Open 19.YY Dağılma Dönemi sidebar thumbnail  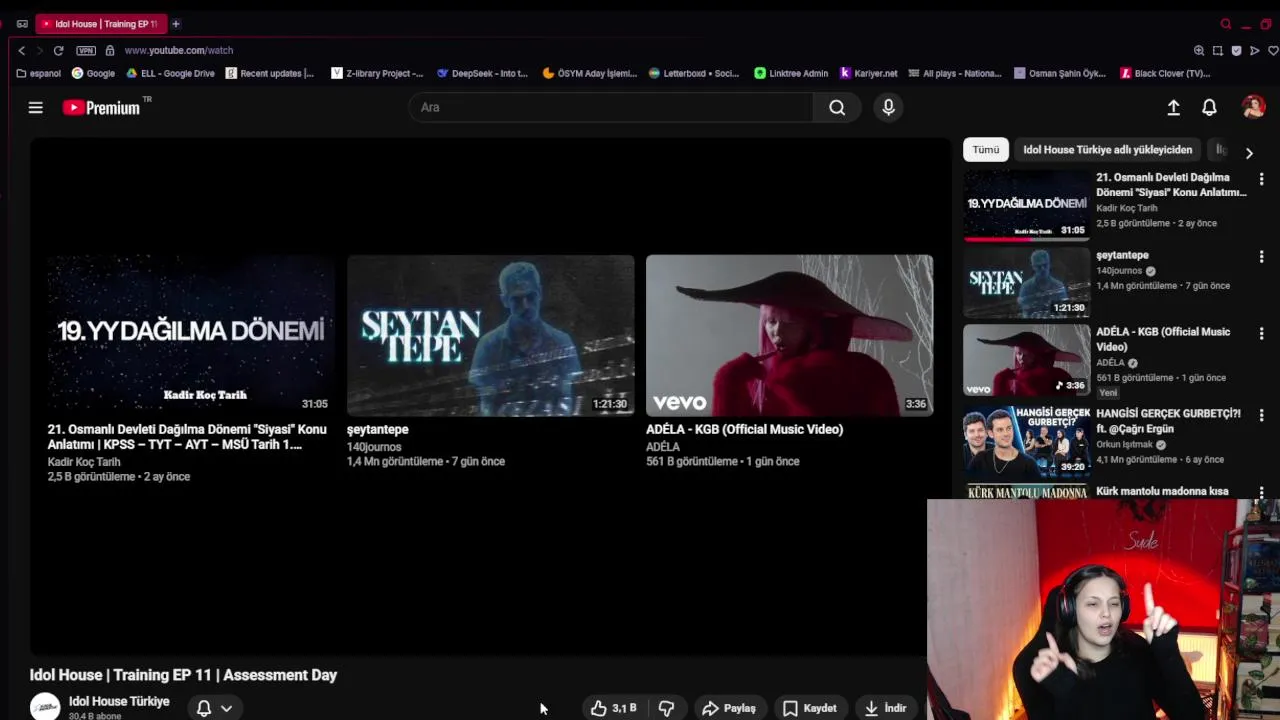(1027, 205)
